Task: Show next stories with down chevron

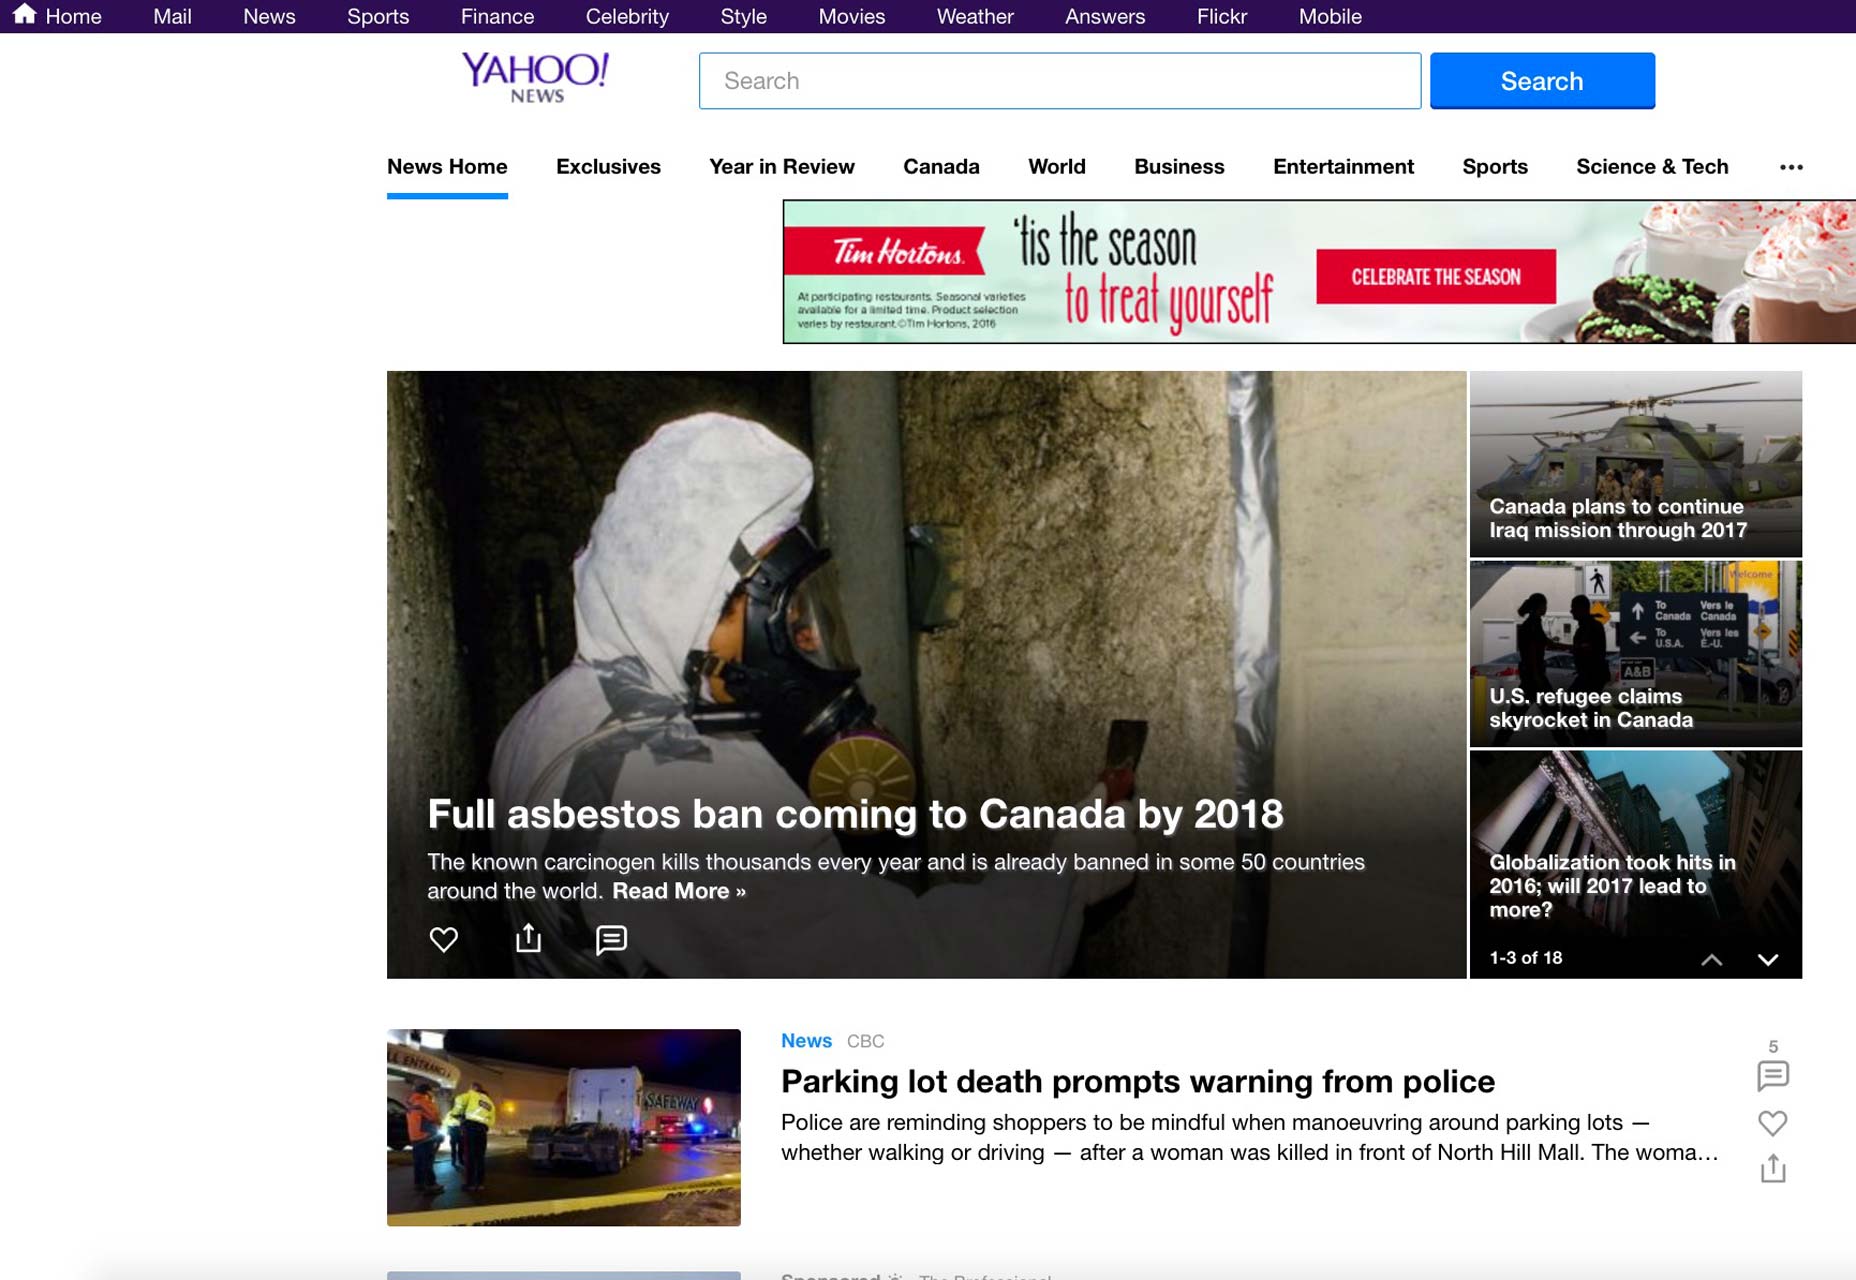Action: pos(1767,959)
